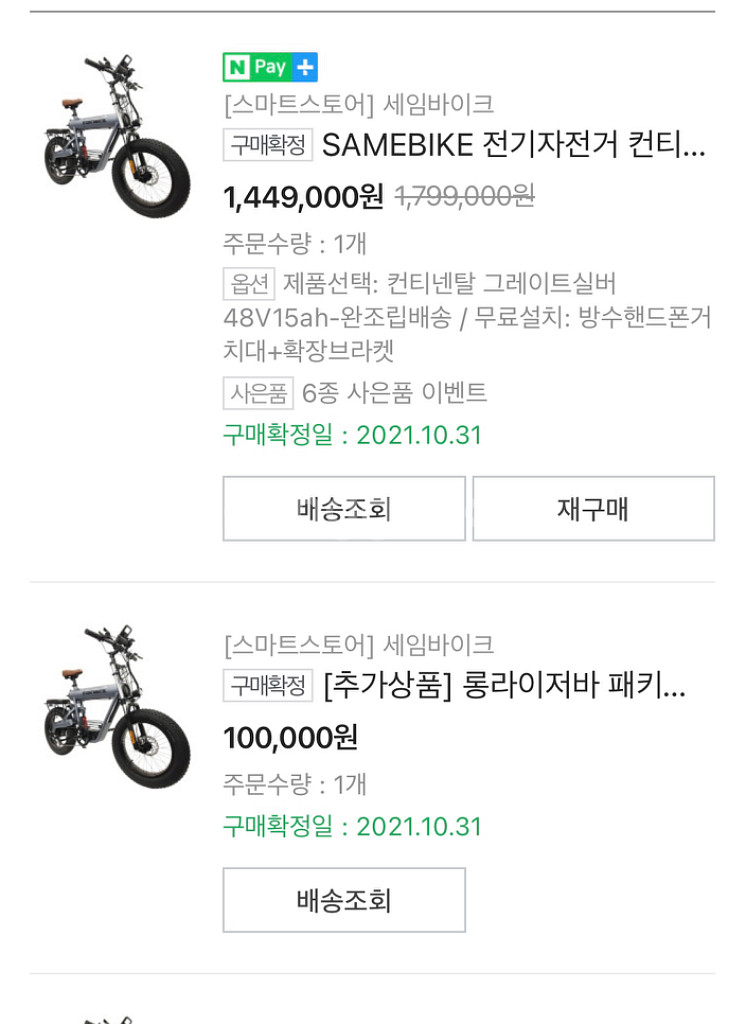Select the 100,000원 price
The image size is (746, 1024).
291,737
